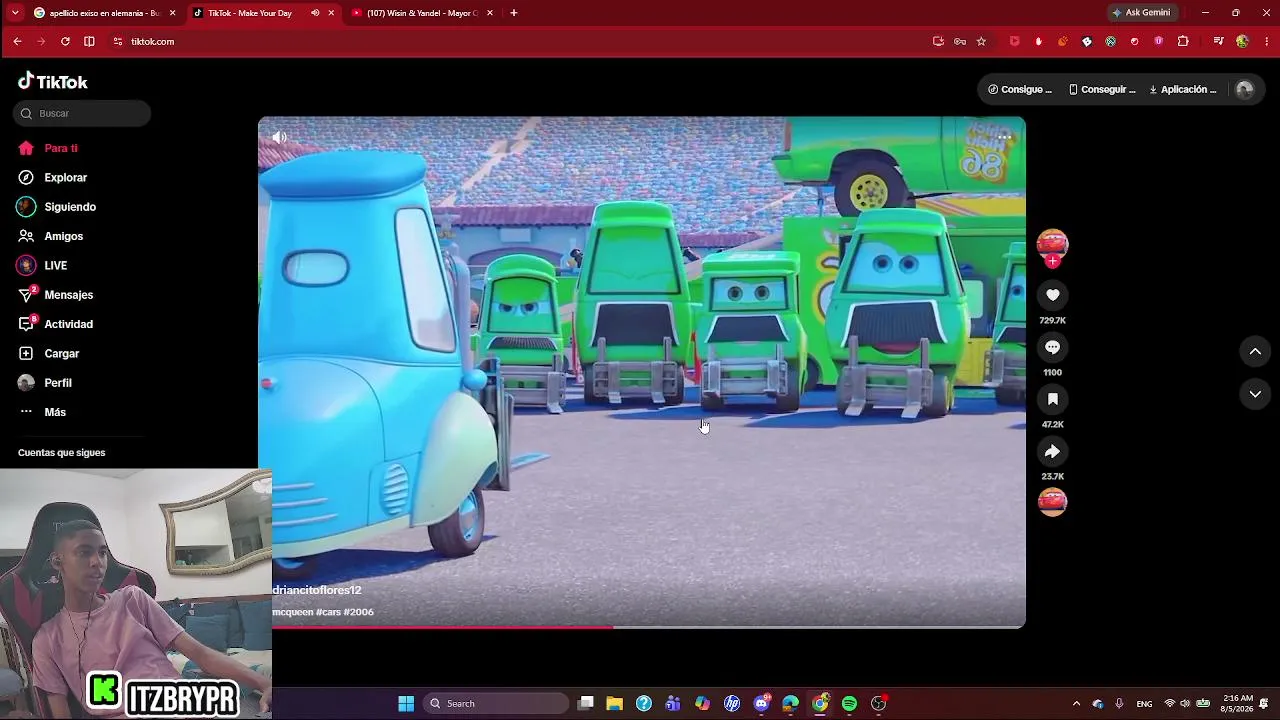
Task: View site information for tiktok.com
Action: coord(117,41)
